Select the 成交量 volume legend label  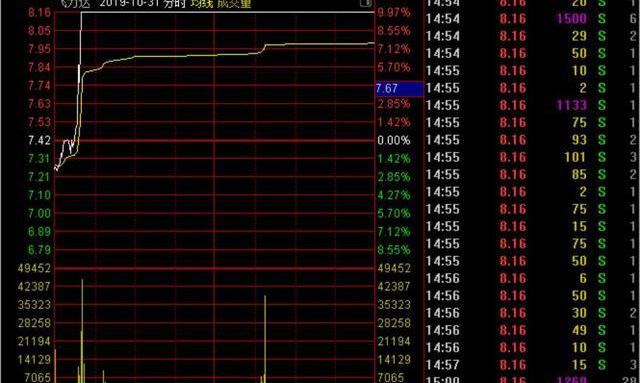point(234,4)
